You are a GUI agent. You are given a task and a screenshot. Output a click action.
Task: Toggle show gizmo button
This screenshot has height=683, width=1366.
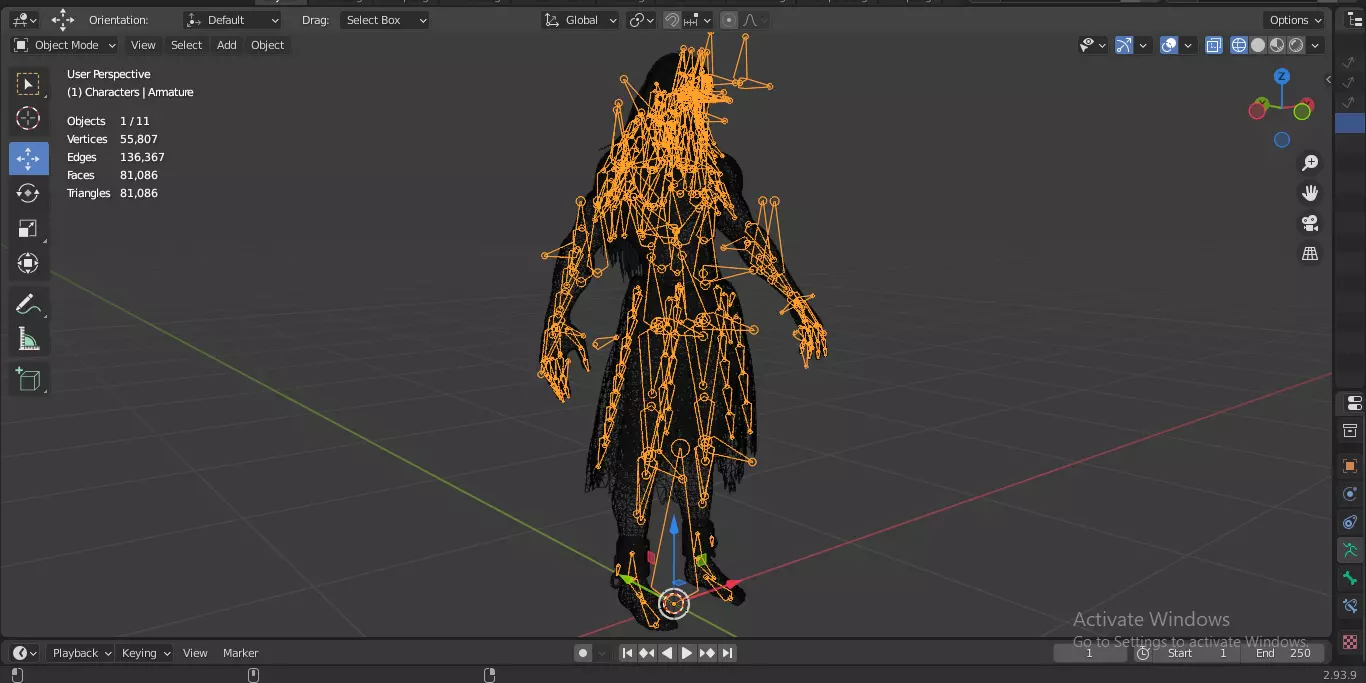pyautogui.click(x=1124, y=45)
